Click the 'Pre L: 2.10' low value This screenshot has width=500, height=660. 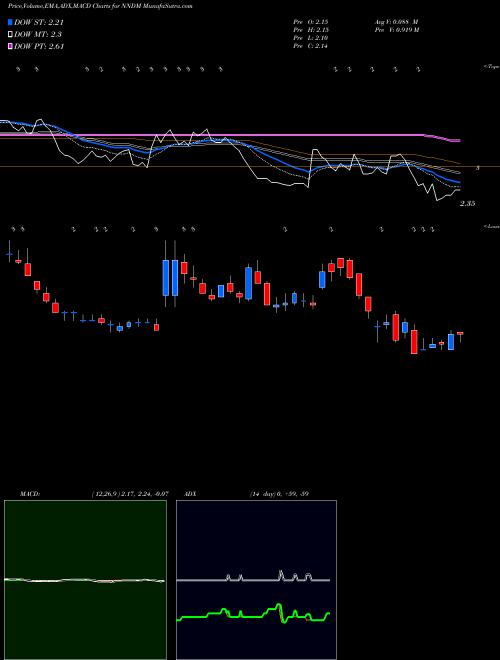(311, 38)
